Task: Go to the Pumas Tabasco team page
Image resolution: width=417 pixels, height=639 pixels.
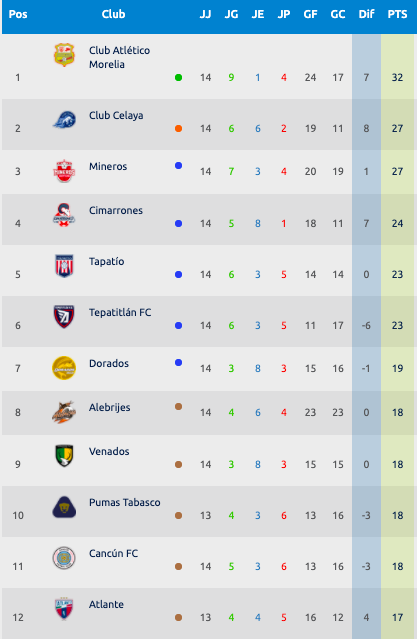Action: (x=125, y=502)
